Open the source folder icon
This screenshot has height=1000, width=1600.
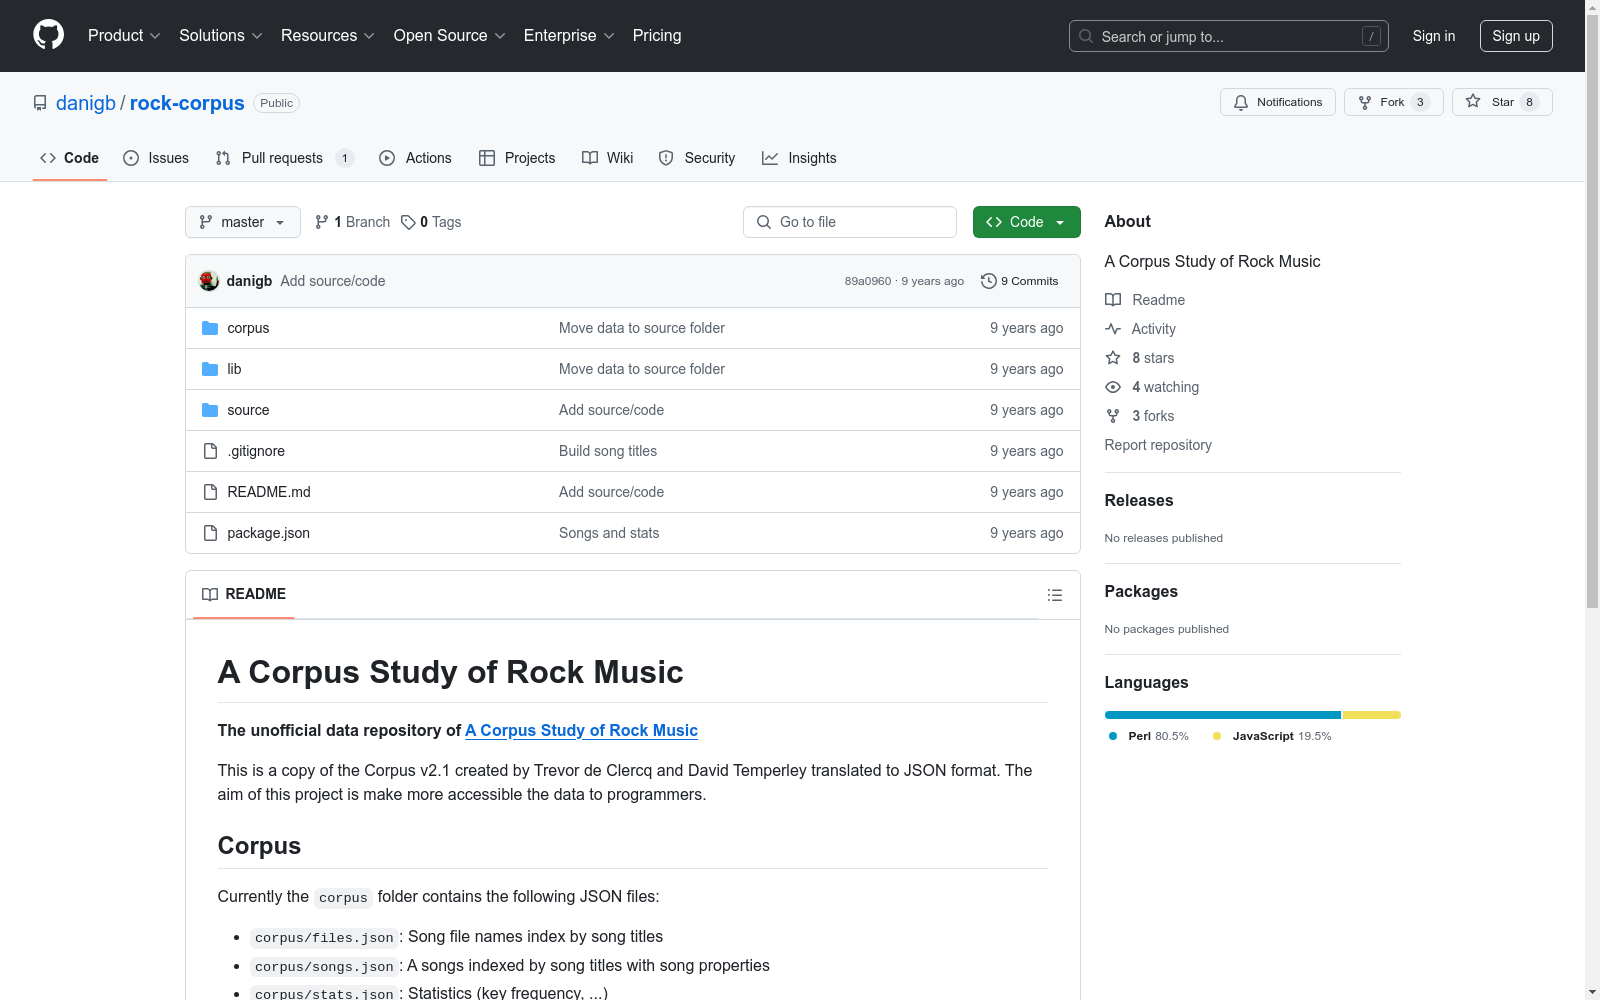point(210,410)
